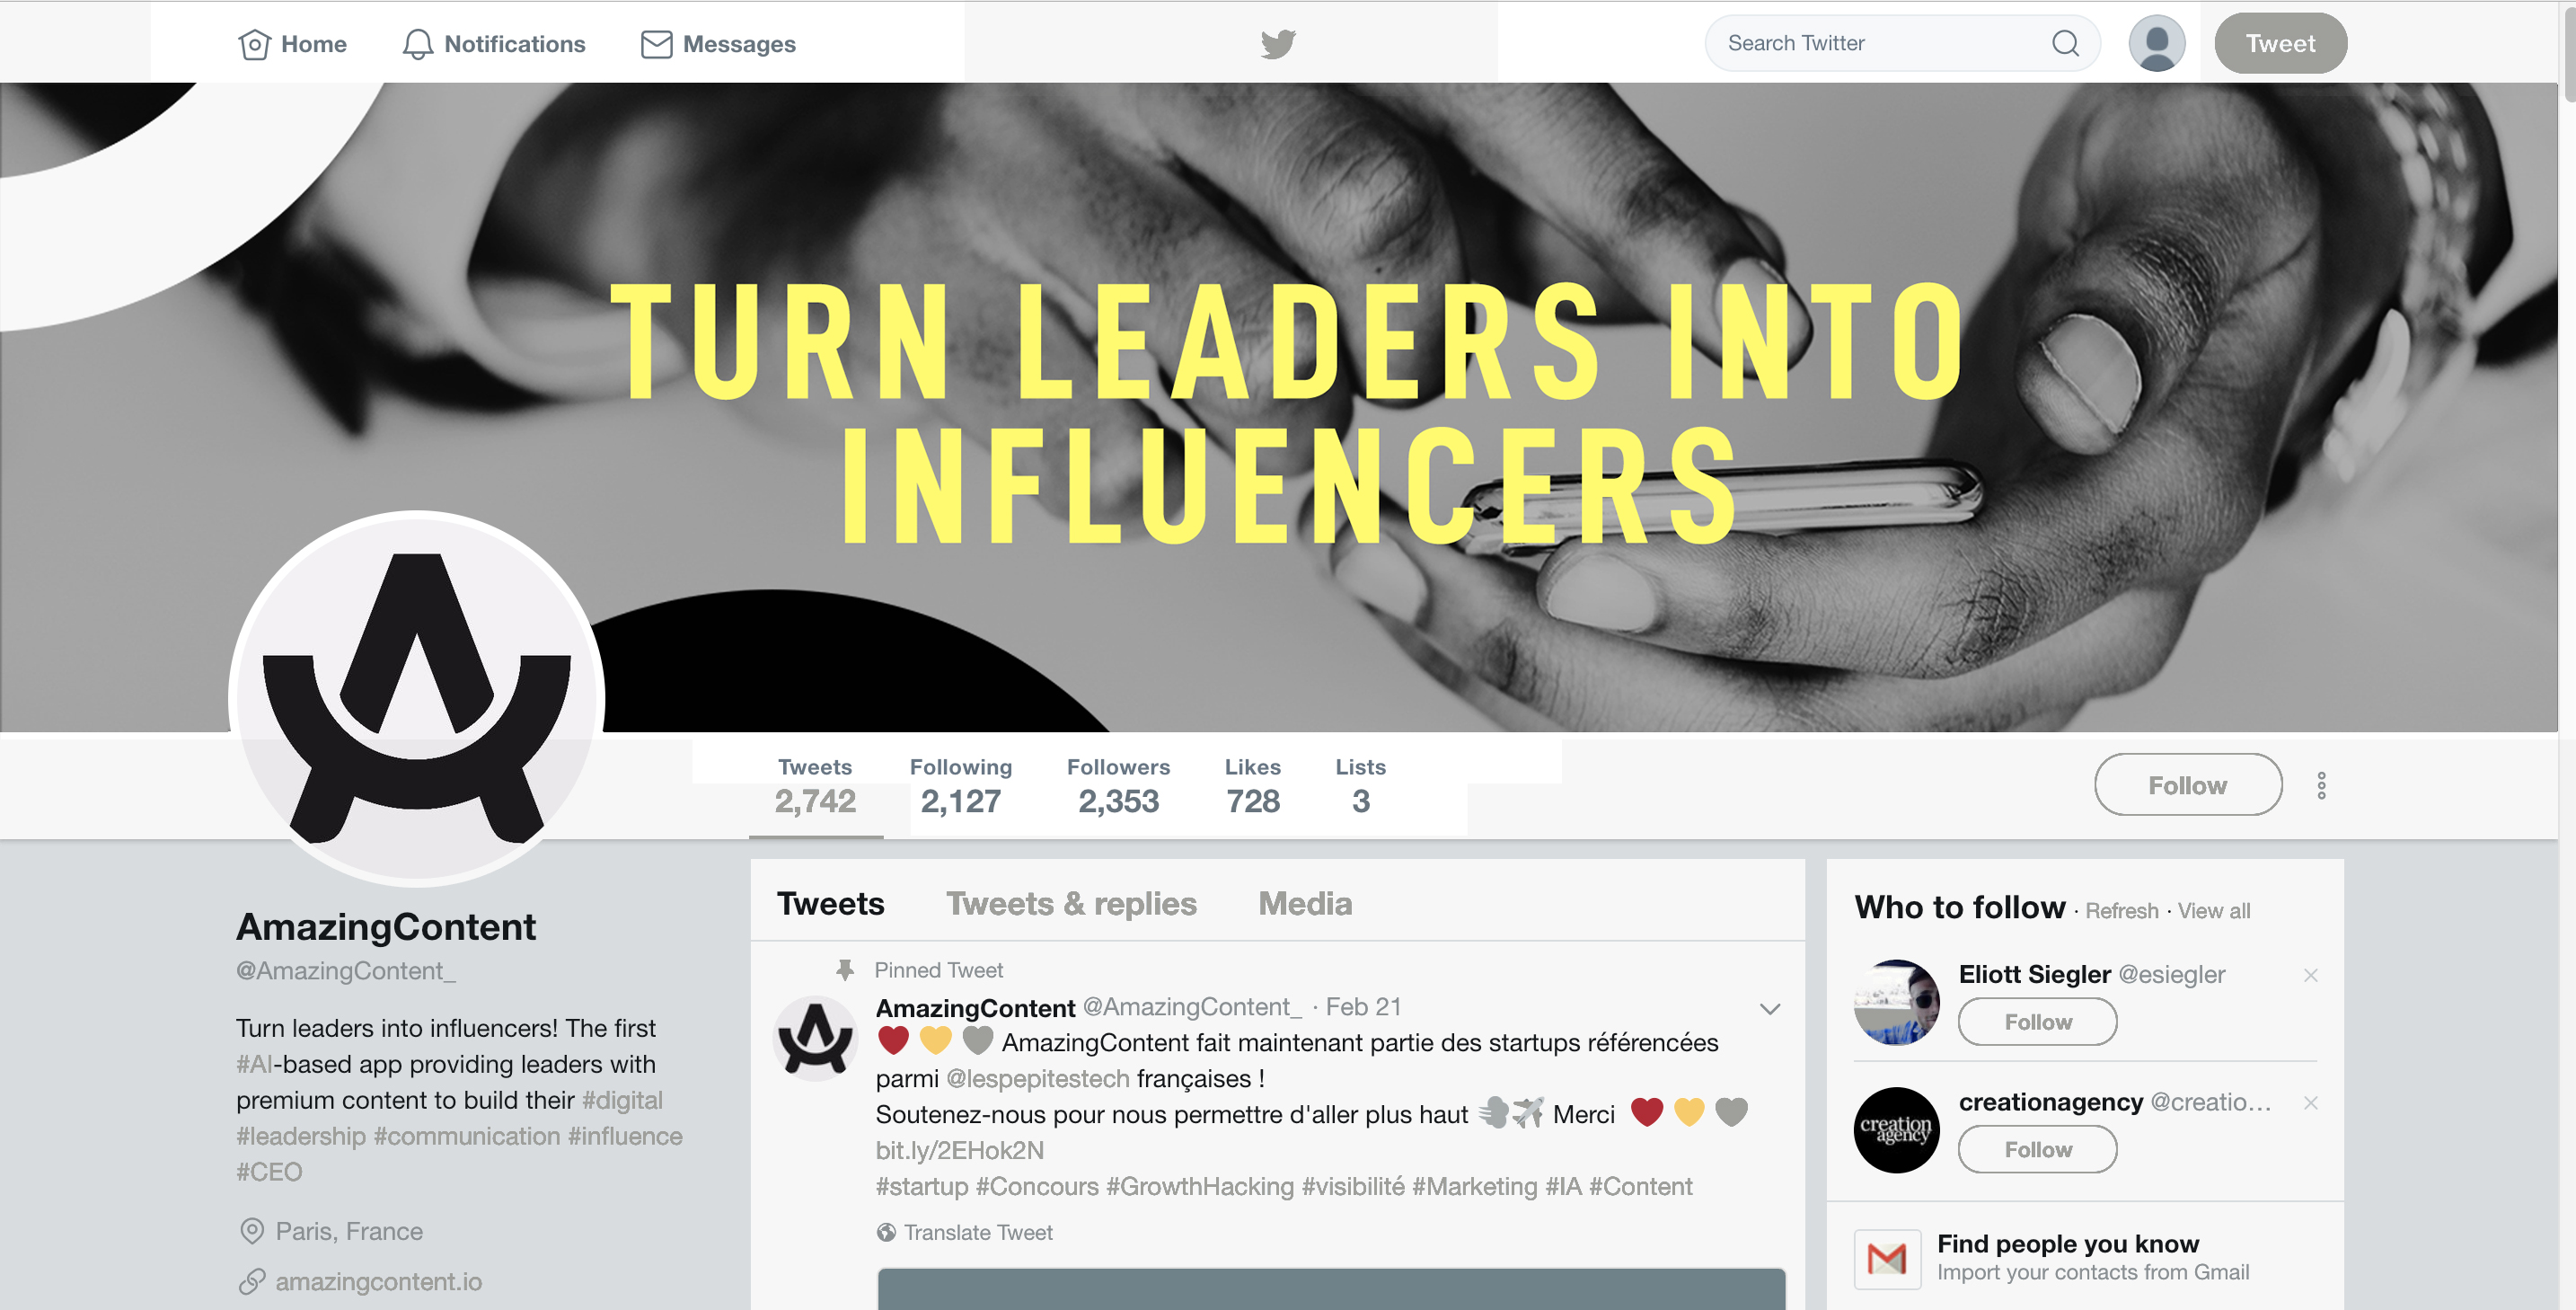Open Notifications bell icon
This screenshot has height=1310, width=2576.
click(418, 44)
